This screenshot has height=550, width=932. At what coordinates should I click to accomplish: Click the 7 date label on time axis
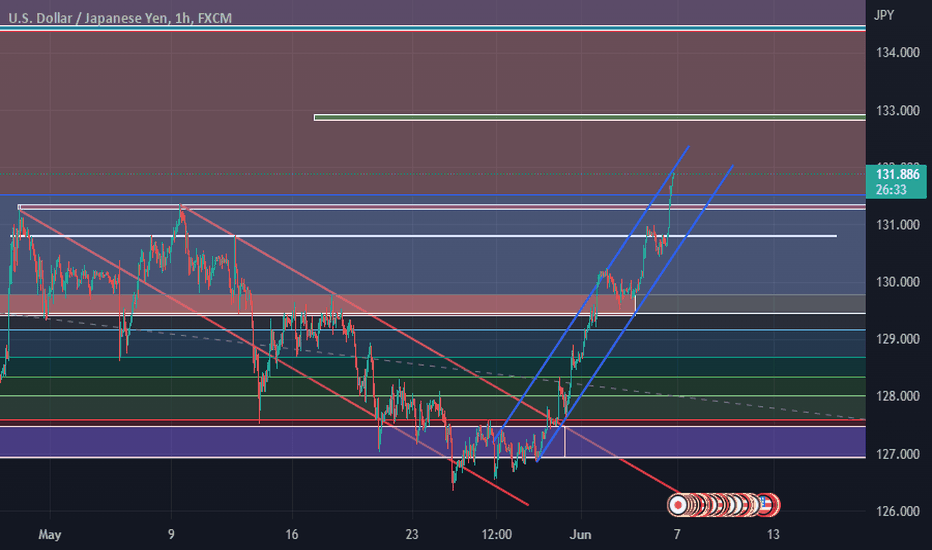(676, 535)
